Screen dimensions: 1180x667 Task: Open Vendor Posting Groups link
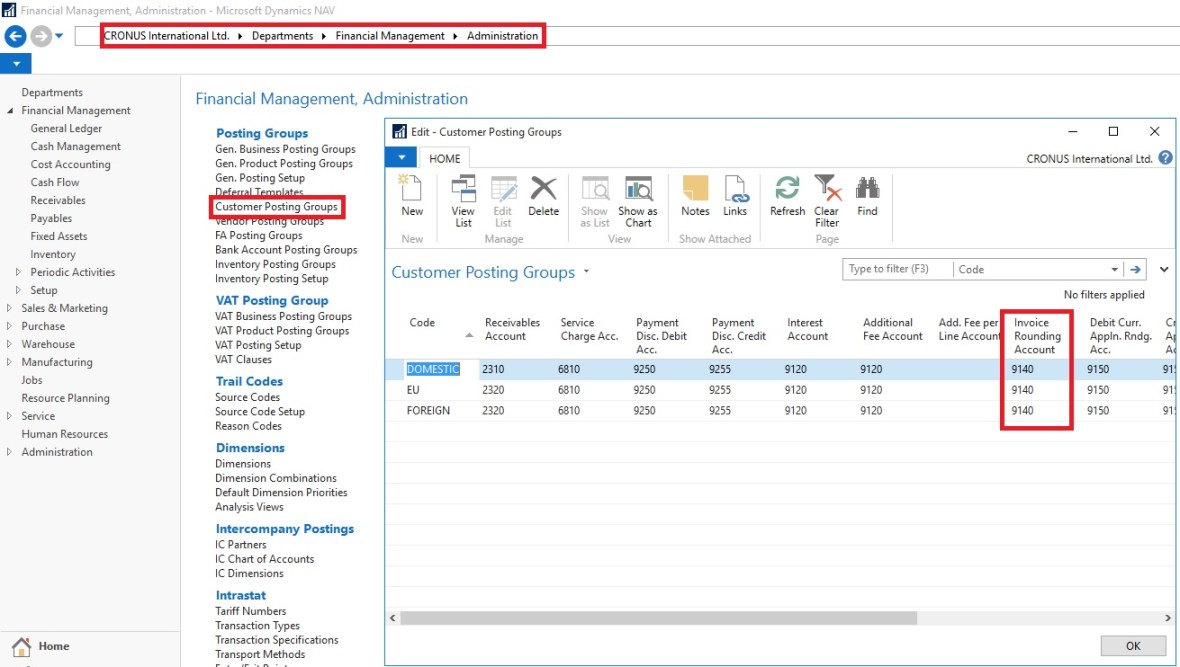(269, 221)
